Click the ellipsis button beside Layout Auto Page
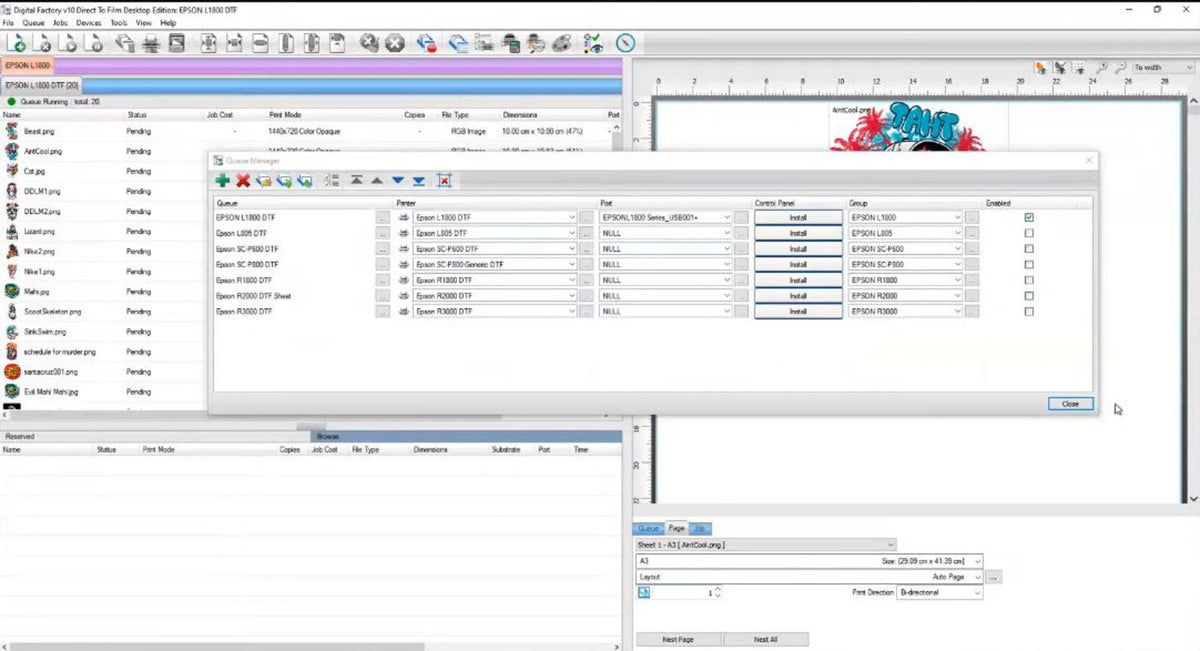The image size is (1200, 651). coord(992,577)
